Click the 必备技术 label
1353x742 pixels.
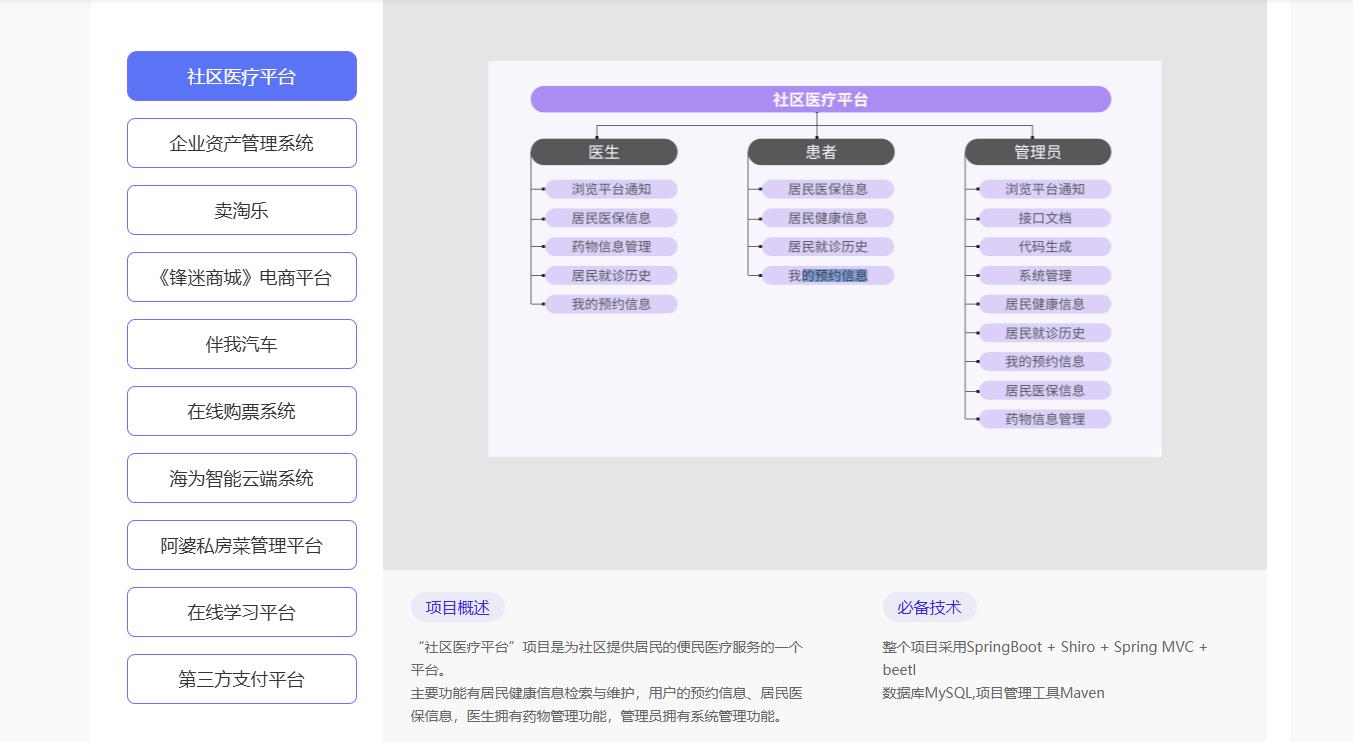click(929, 607)
